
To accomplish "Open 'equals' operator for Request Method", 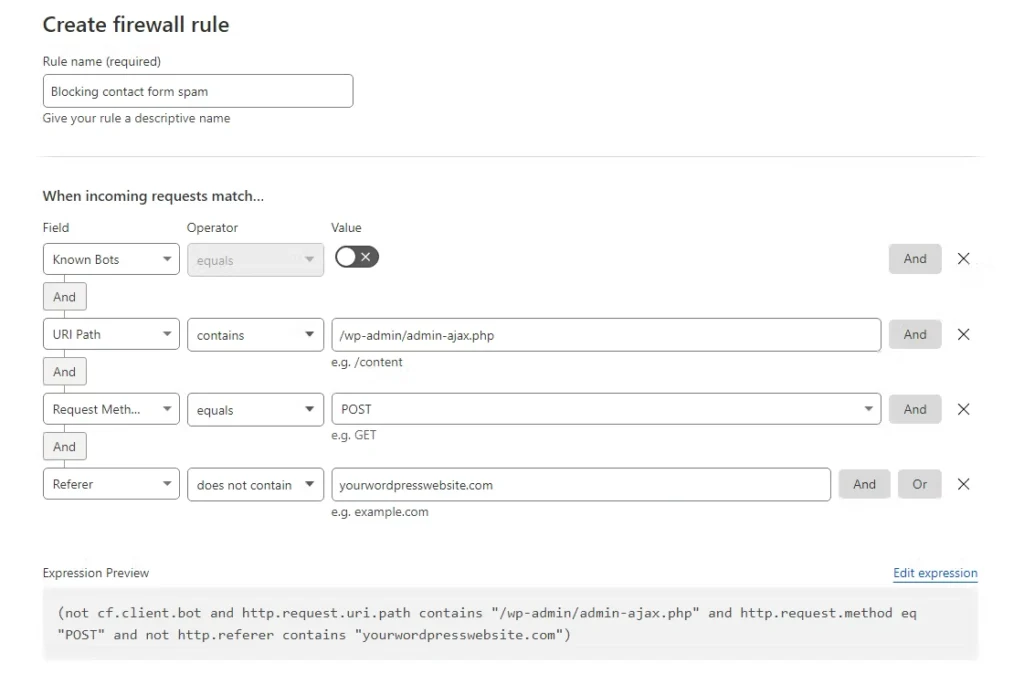I will 255,409.
